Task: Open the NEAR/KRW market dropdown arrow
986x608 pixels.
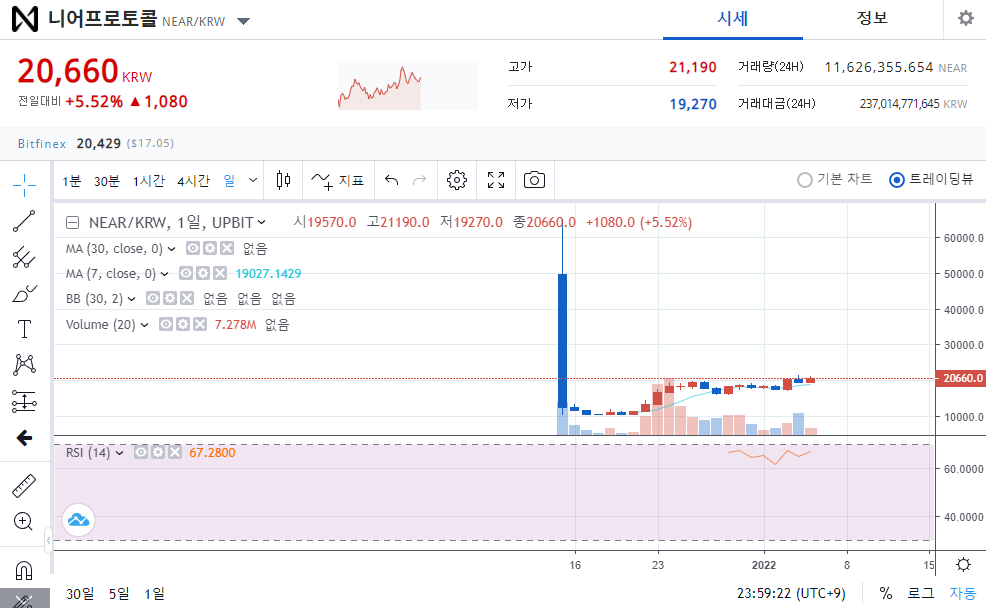Action: click(243, 21)
